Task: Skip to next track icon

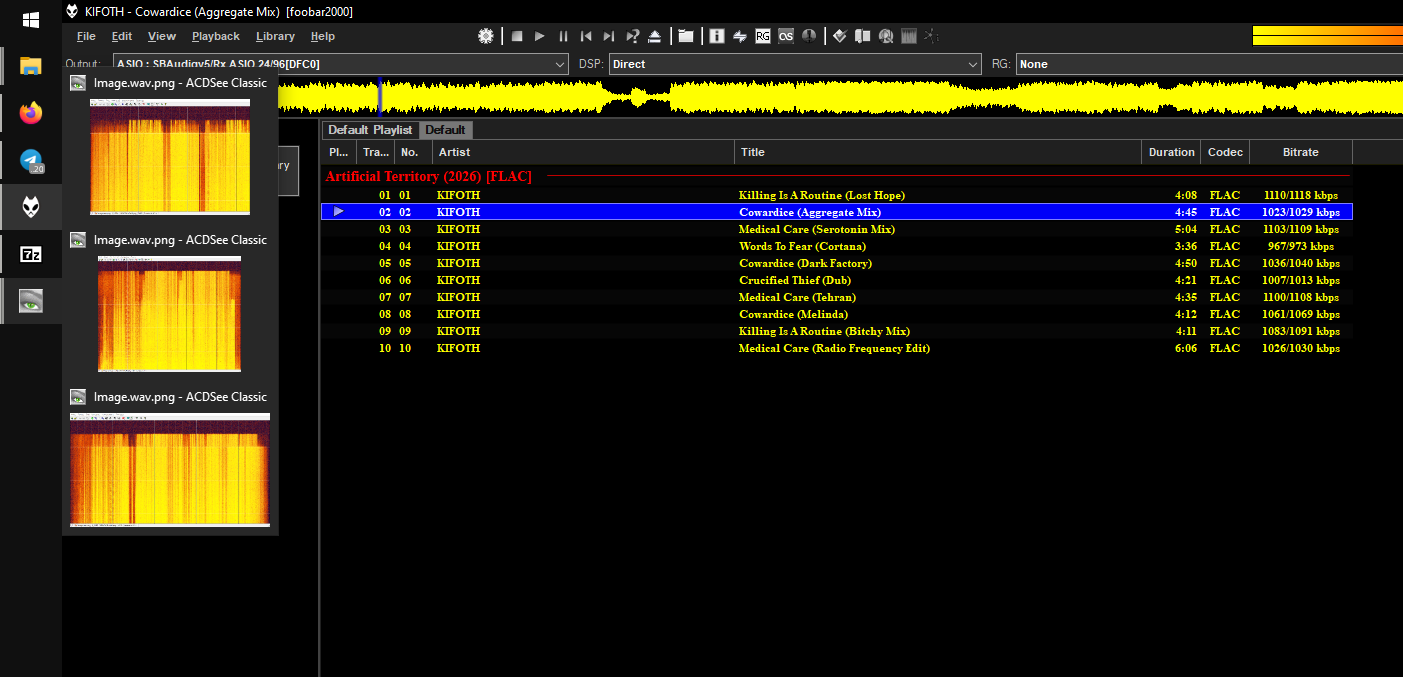Action: pyautogui.click(x=609, y=36)
